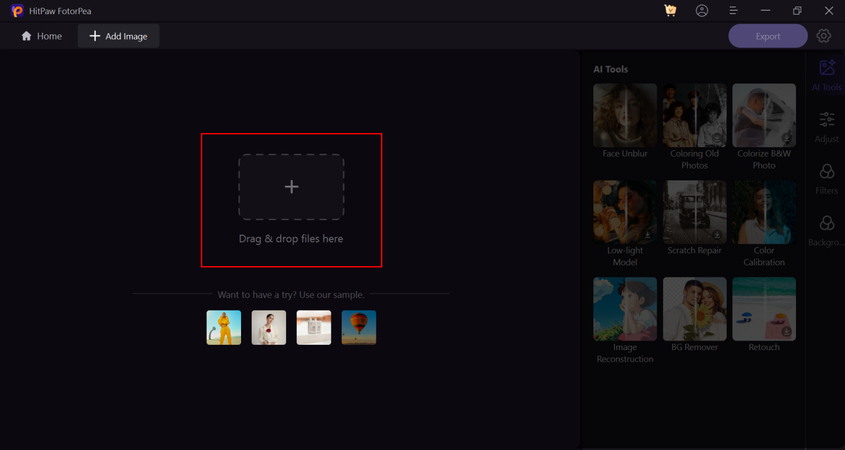
Task: Choose the Scratch Repair thumbnail
Action: (x=695, y=212)
